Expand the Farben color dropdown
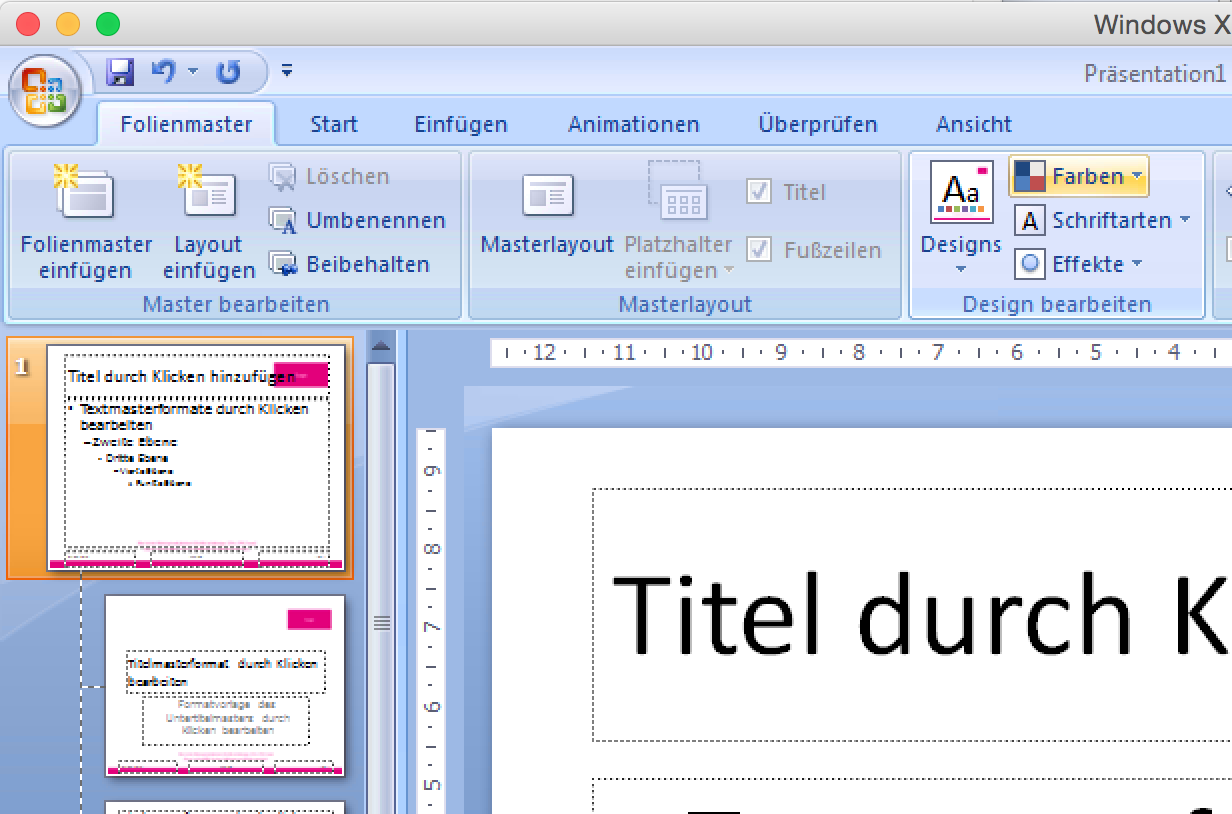Image resolution: width=1232 pixels, height=814 pixels. pyautogui.click(x=1078, y=177)
